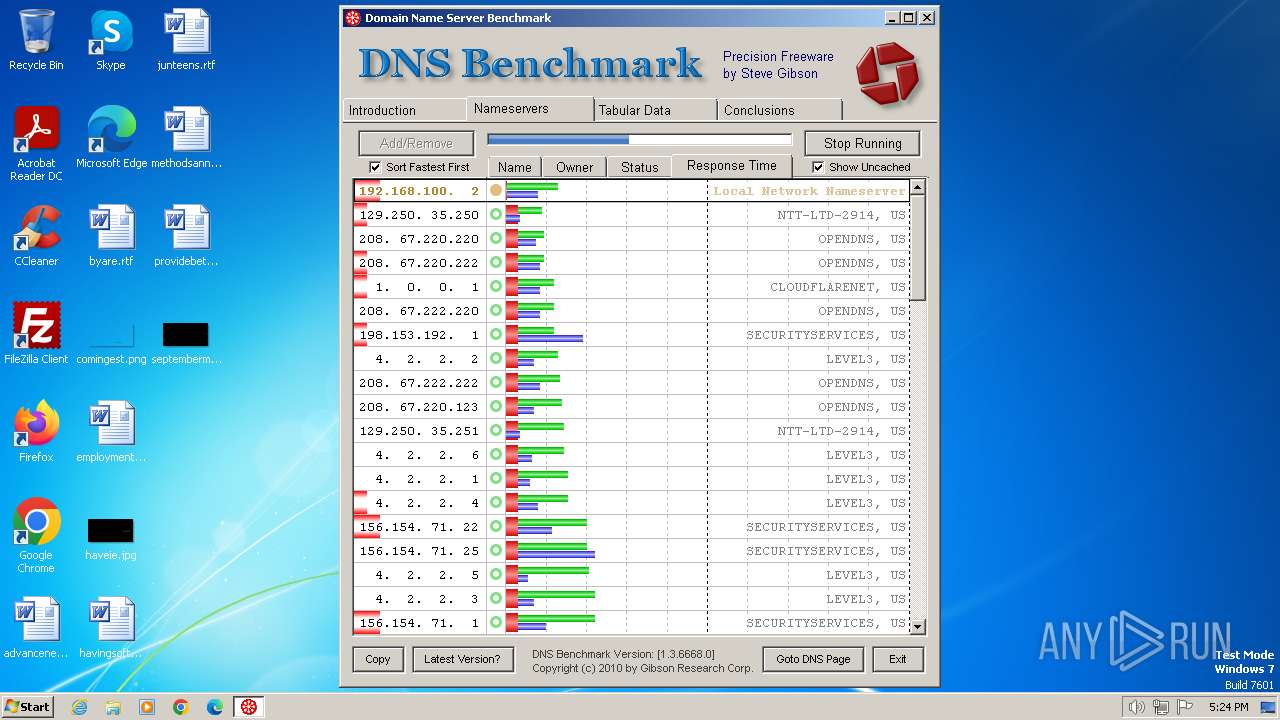Click the GRC red logo in DNS Benchmark
This screenshot has height=720, width=1280.
tap(887, 73)
